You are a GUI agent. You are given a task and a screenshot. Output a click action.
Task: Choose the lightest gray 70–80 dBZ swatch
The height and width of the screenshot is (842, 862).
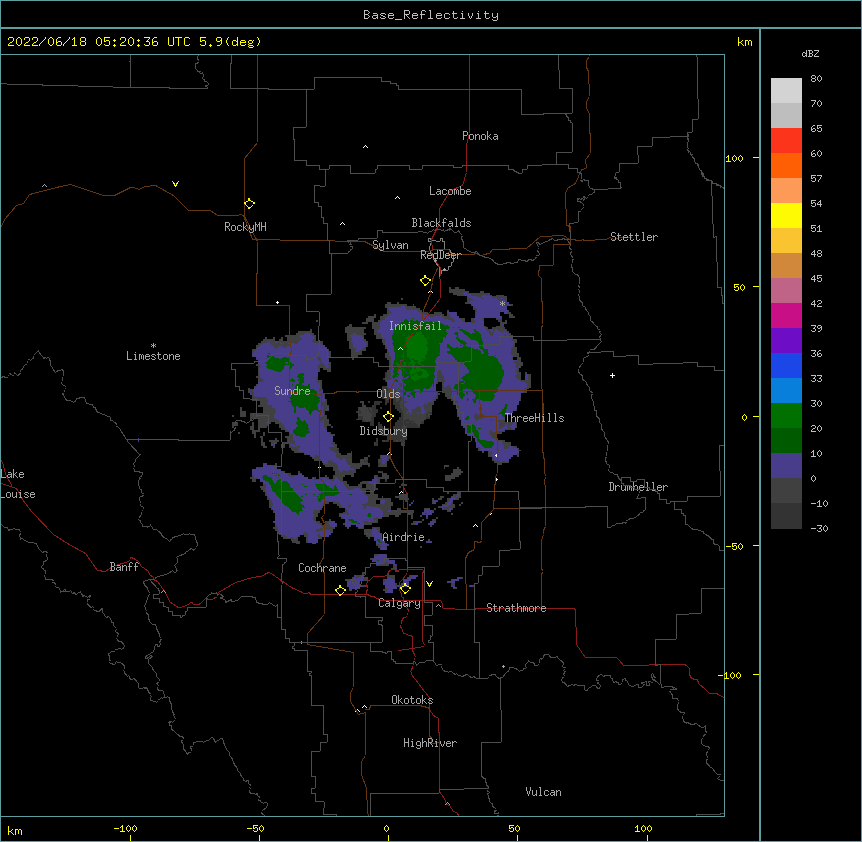point(786,91)
